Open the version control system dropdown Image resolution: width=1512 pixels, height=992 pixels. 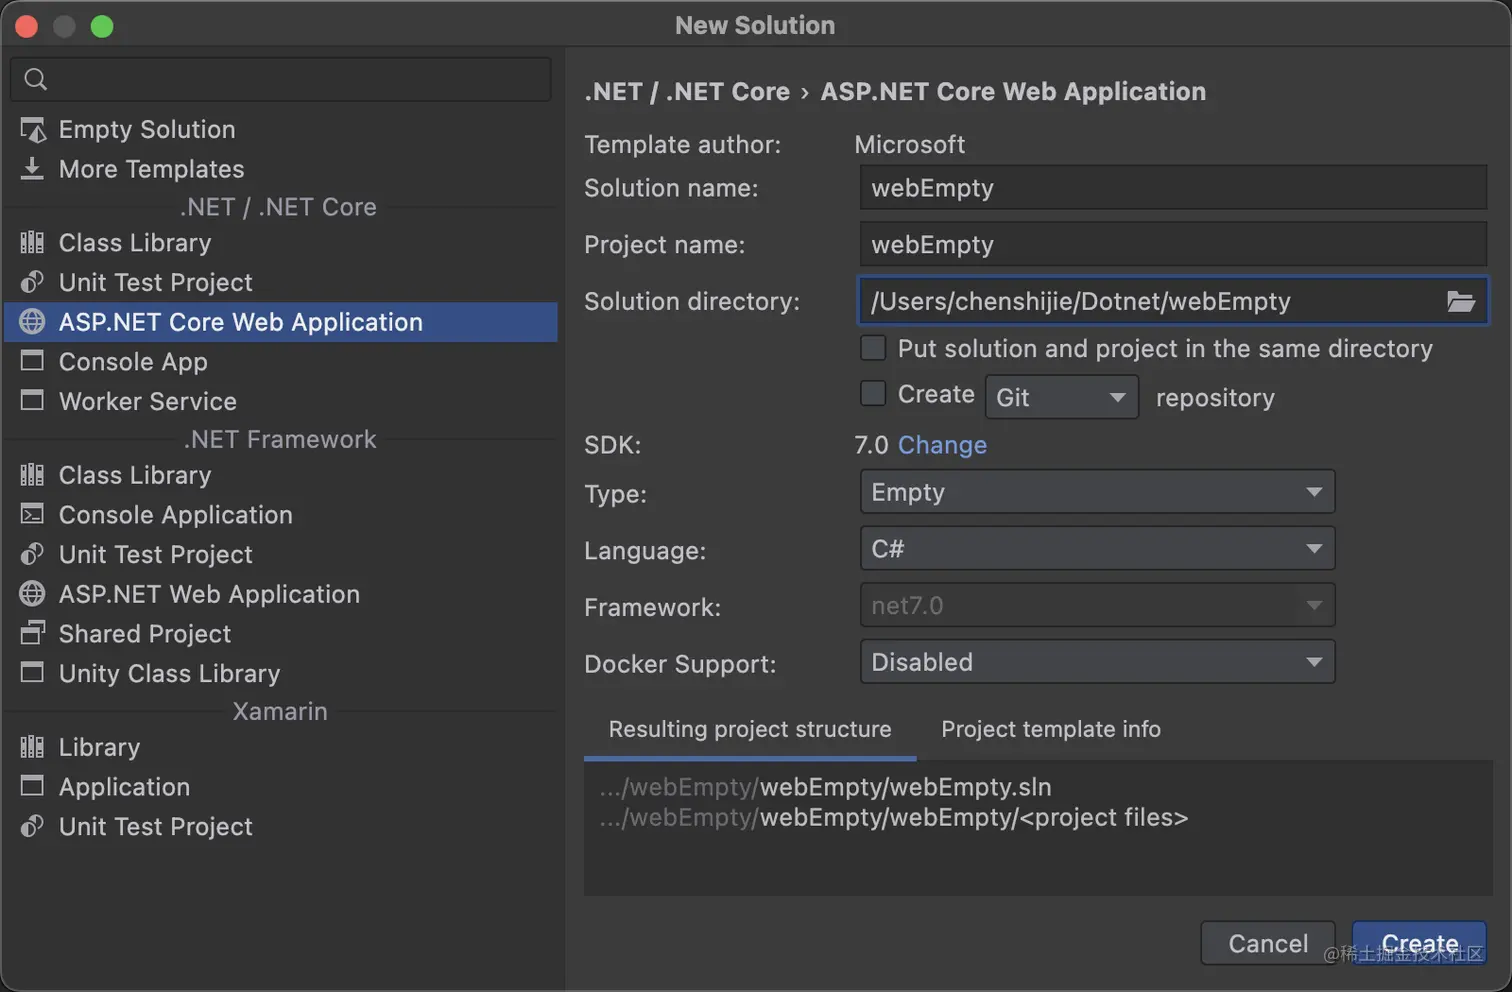(x=1061, y=397)
